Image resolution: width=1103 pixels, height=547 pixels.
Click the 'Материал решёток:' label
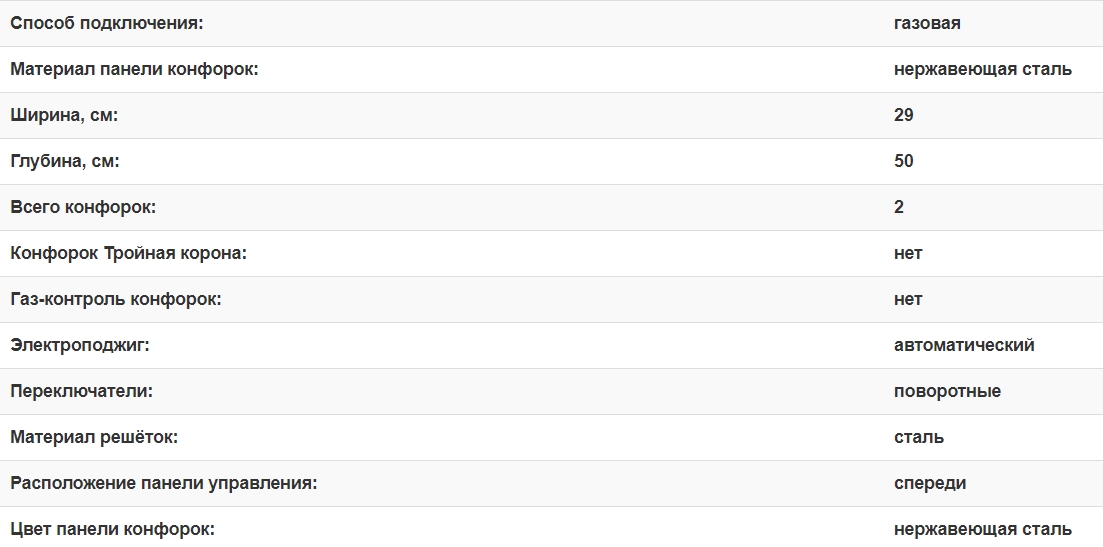click(94, 437)
